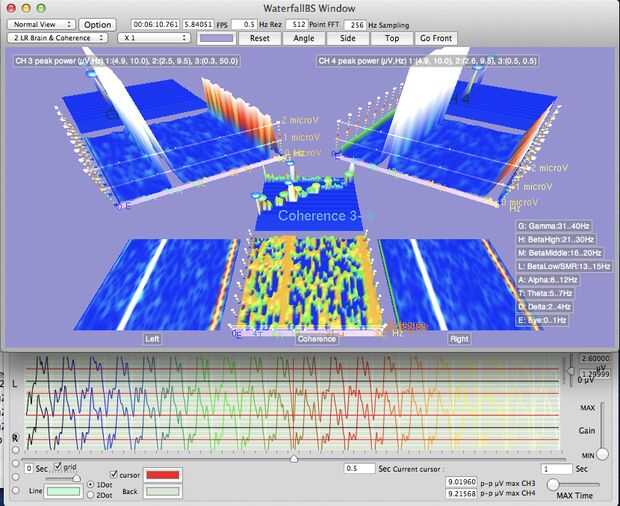Click the L: BetaLow/SMR:13..15Hz legend label
Image resolution: width=620 pixels, height=506 pixels.
click(564, 266)
